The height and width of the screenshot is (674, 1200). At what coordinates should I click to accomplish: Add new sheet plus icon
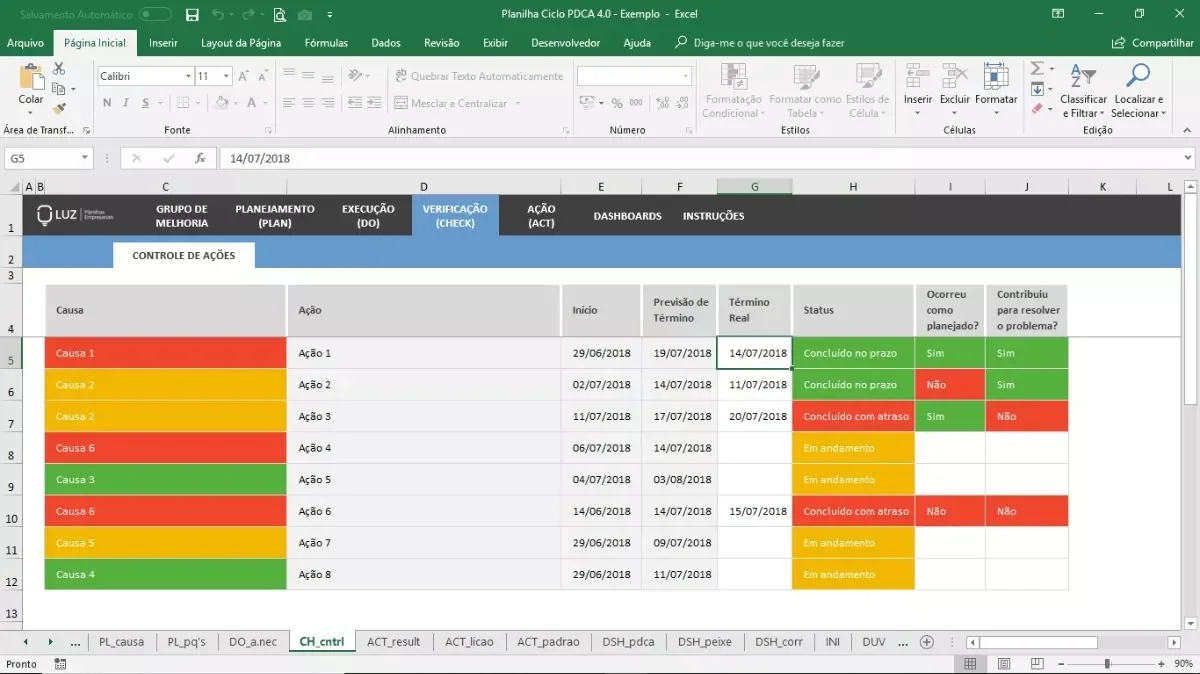pos(927,642)
